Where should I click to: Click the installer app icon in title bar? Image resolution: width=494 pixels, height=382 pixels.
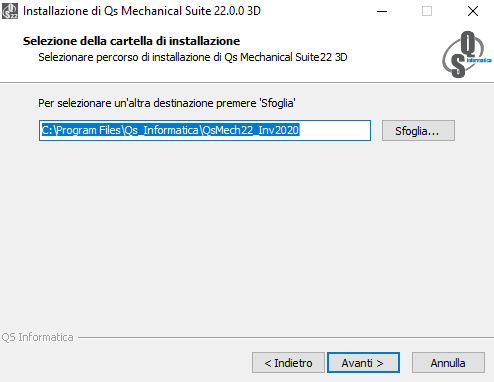tap(10, 11)
